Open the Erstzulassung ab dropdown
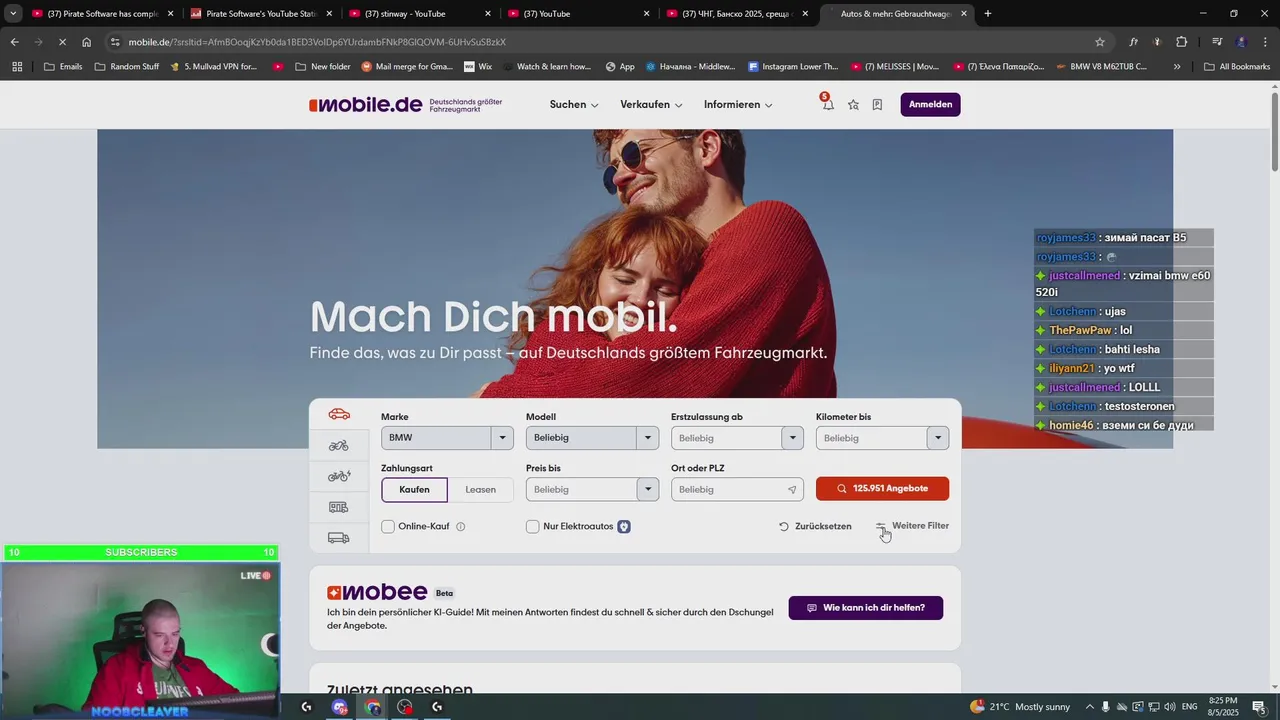The height and width of the screenshot is (720, 1280). [737, 438]
